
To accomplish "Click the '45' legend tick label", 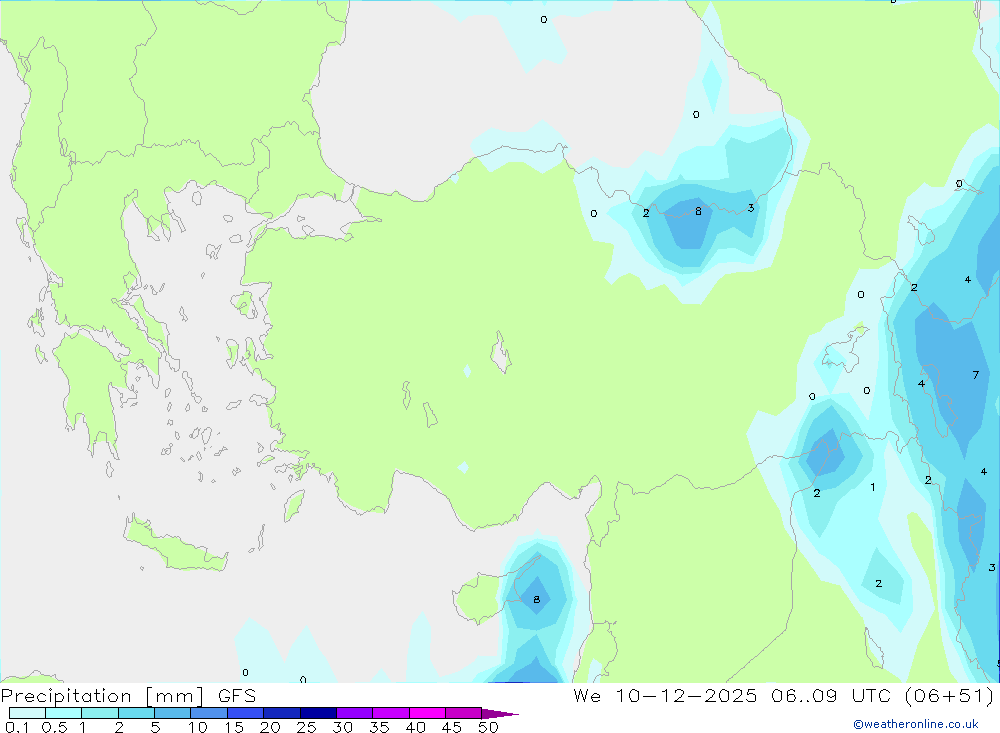I will 452,727.
